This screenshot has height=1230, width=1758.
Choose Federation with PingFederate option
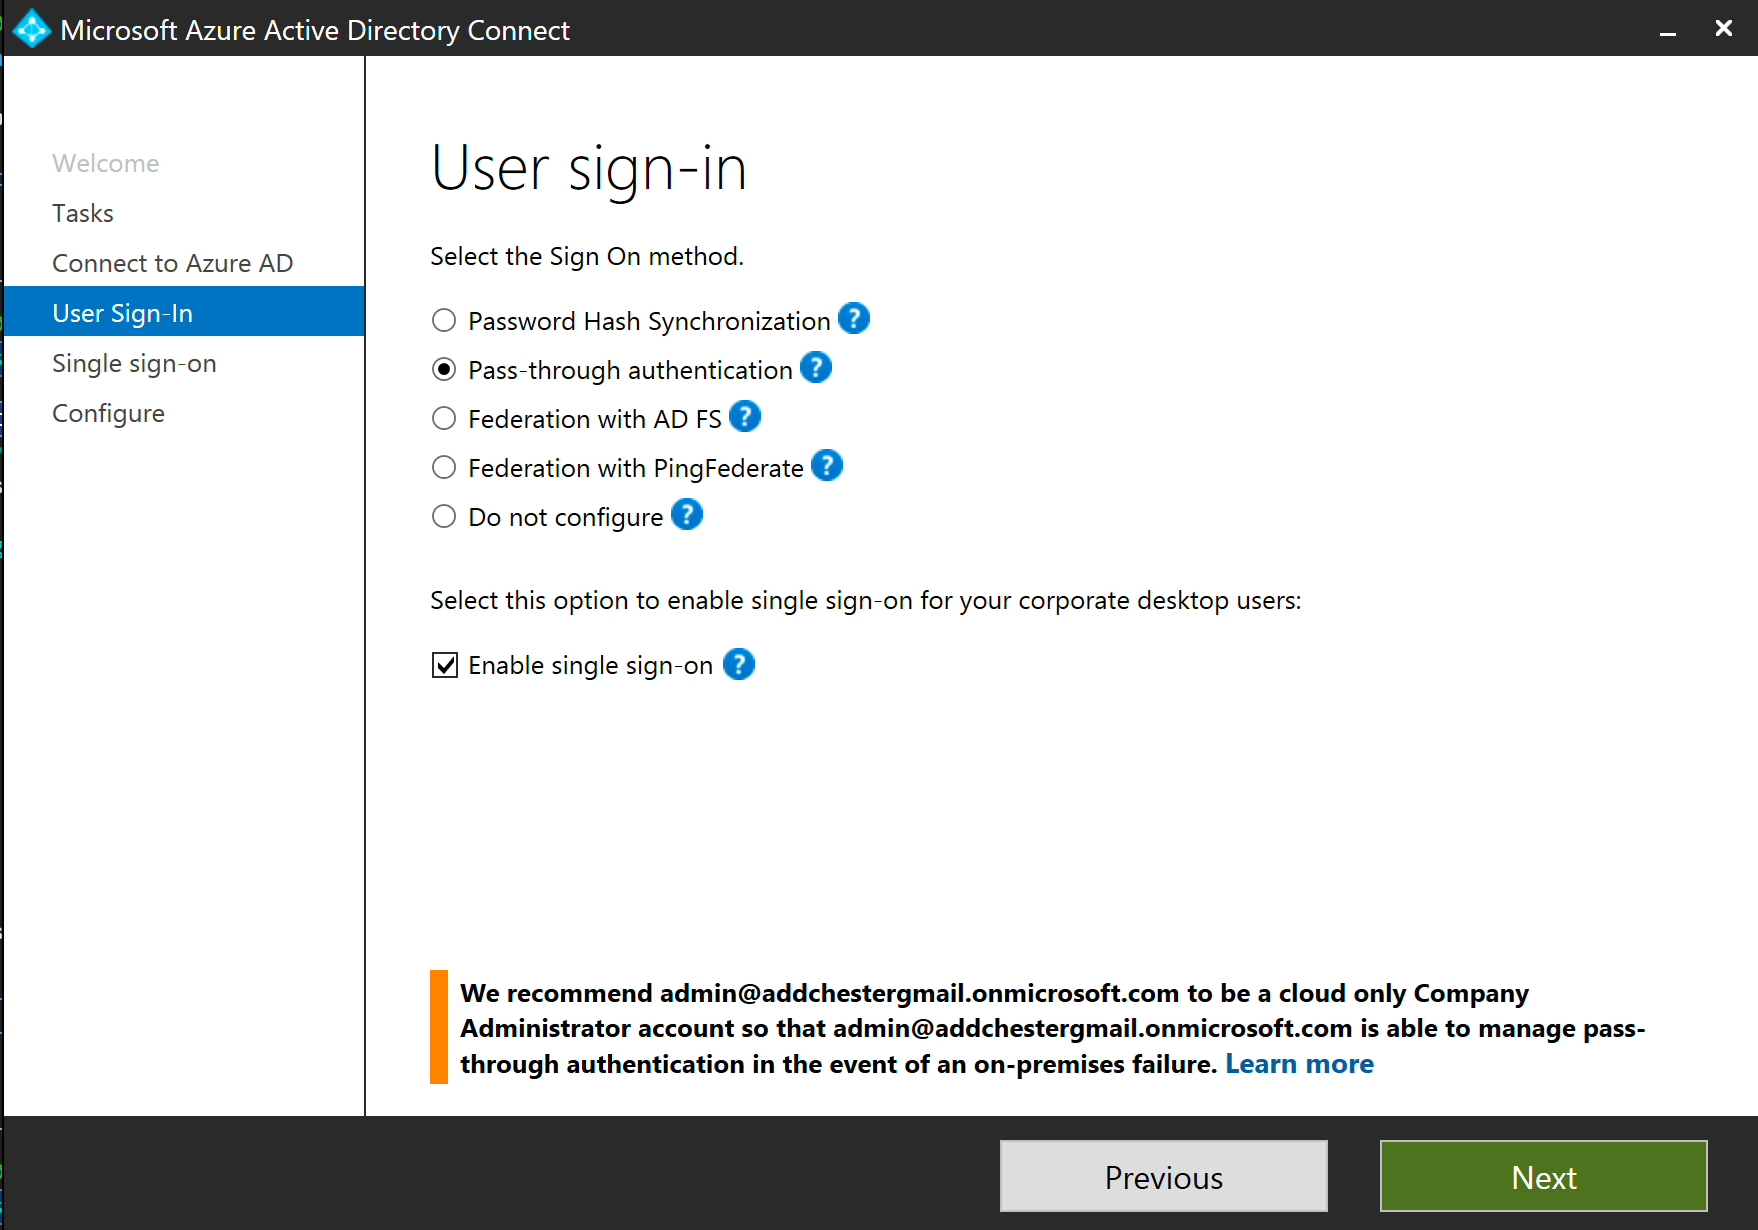coord(444,467)
